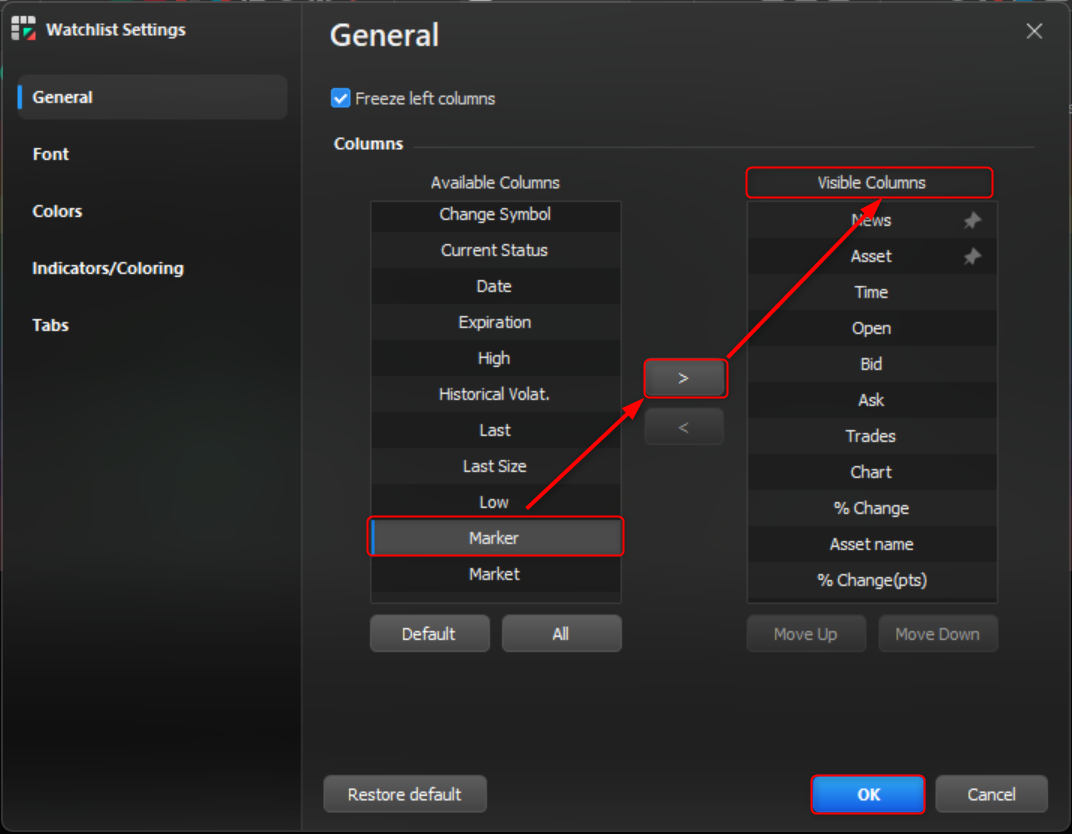Select Change Symbol in Available Columns

(495, 215)
